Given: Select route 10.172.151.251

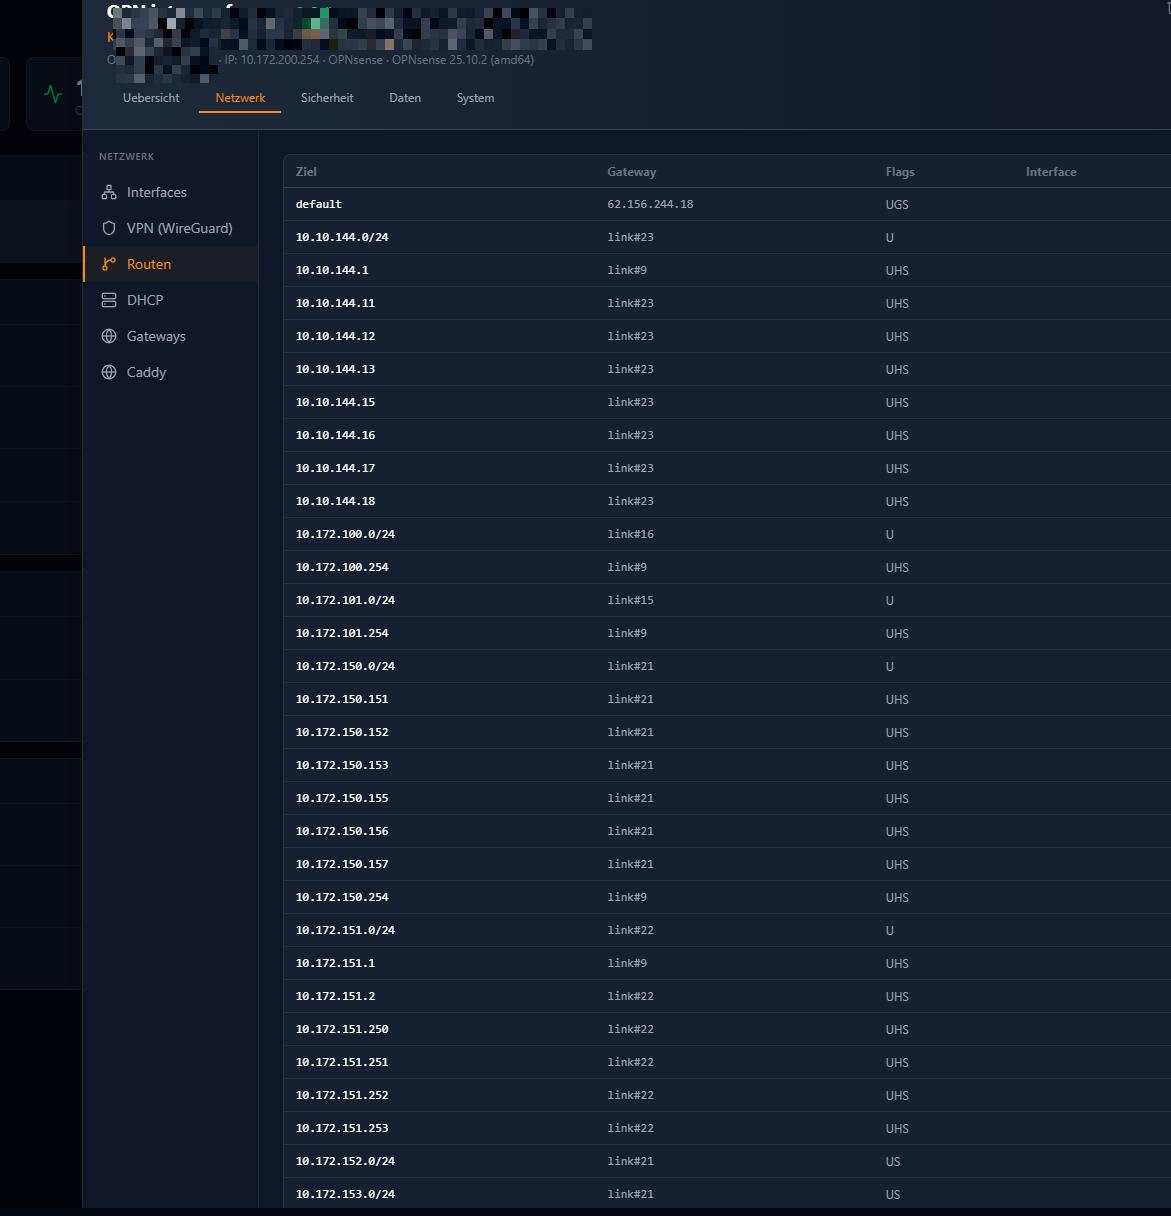Looking at the screenshot, I should pos(727,1062).
